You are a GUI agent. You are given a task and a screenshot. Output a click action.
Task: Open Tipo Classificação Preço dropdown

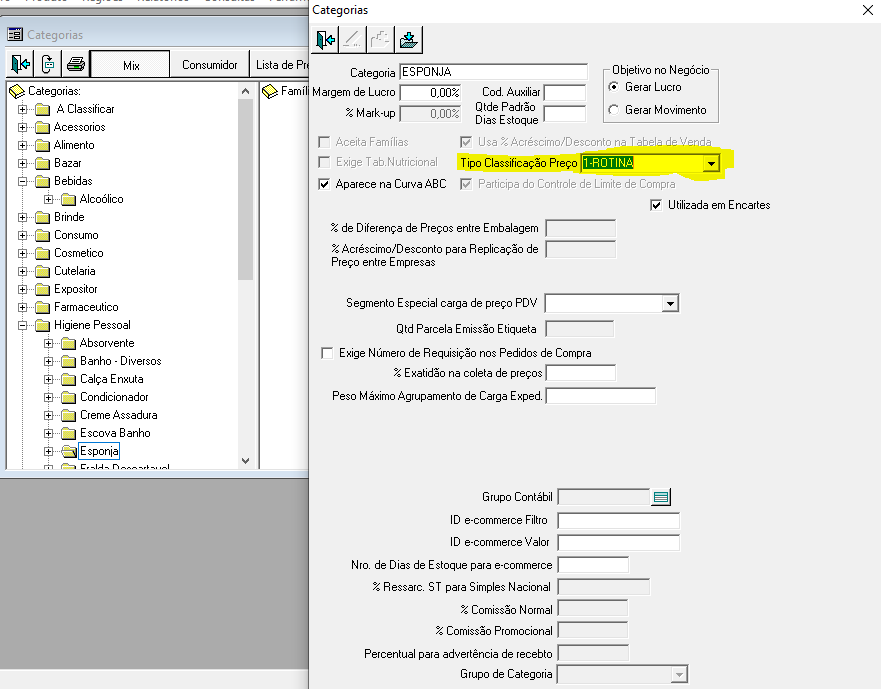click(711, 164)
